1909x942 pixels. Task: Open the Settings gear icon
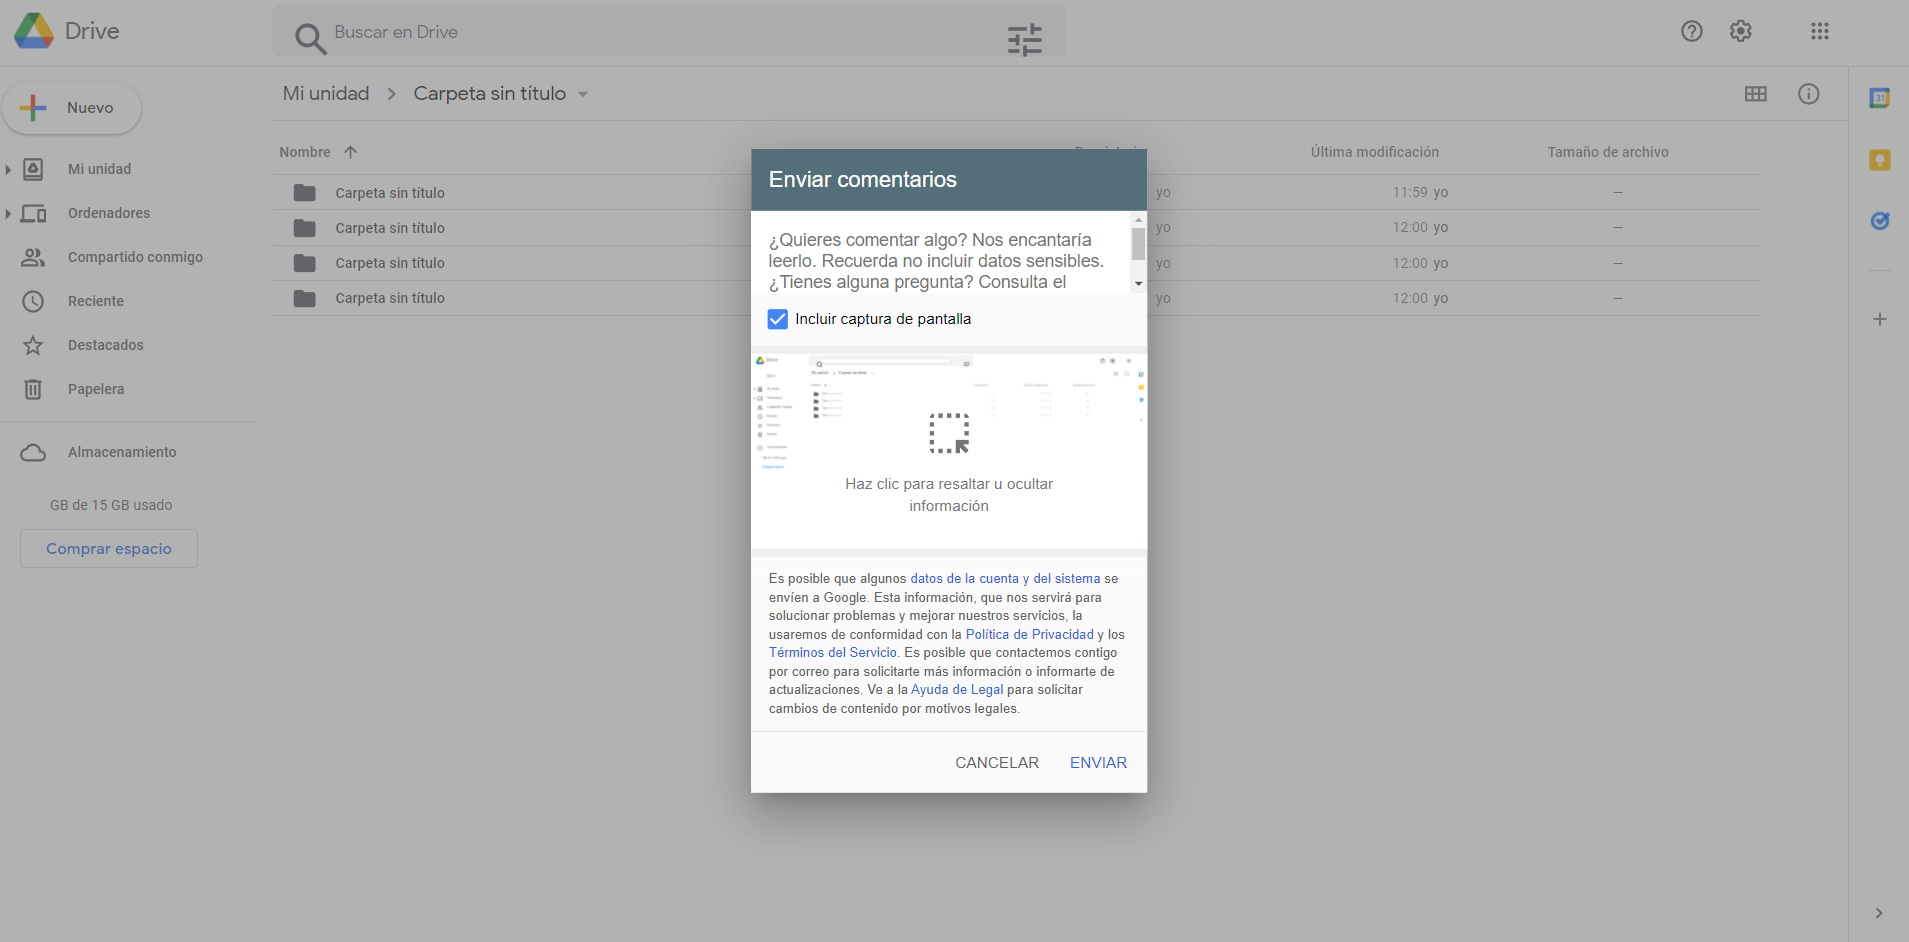point(1741,31)
